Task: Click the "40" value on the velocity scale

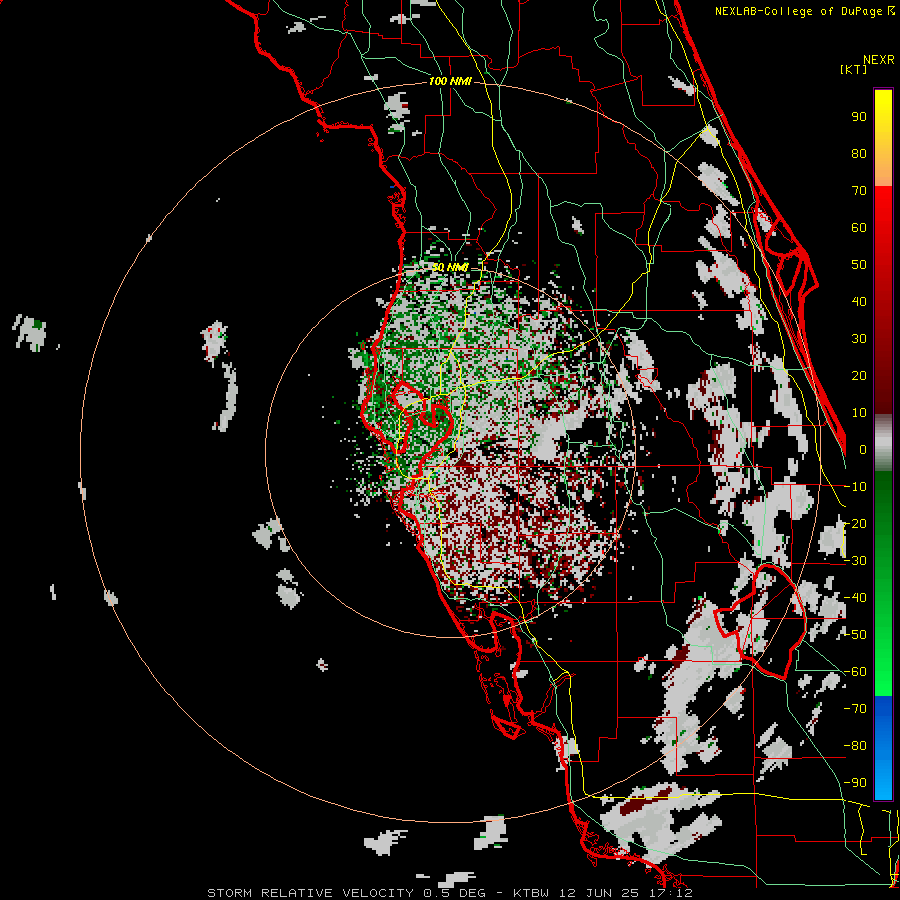Action: coord(859,302)
